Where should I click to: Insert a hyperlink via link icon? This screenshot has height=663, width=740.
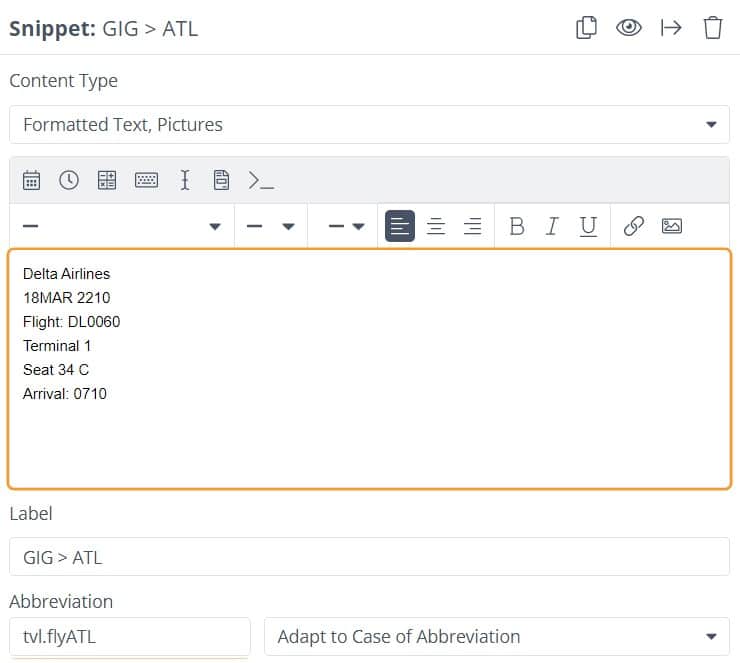tap(633, 226)
